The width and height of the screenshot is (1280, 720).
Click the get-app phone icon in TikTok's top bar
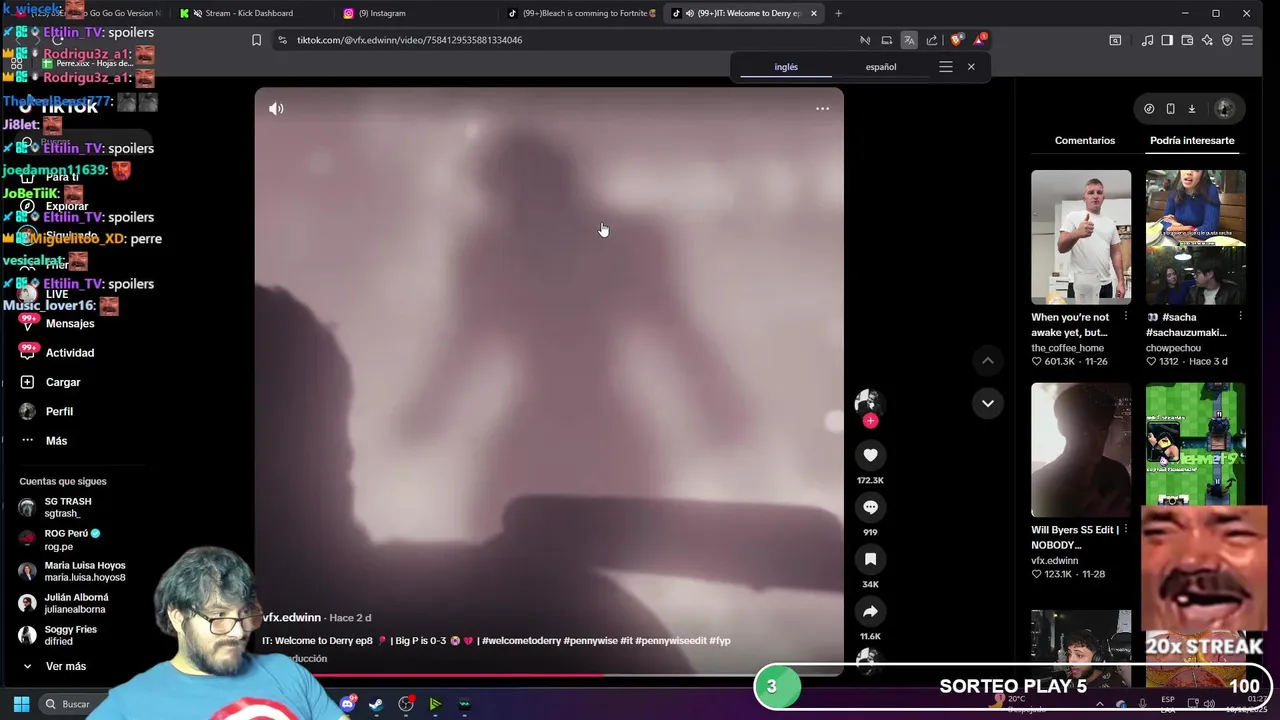[1170, 108]
